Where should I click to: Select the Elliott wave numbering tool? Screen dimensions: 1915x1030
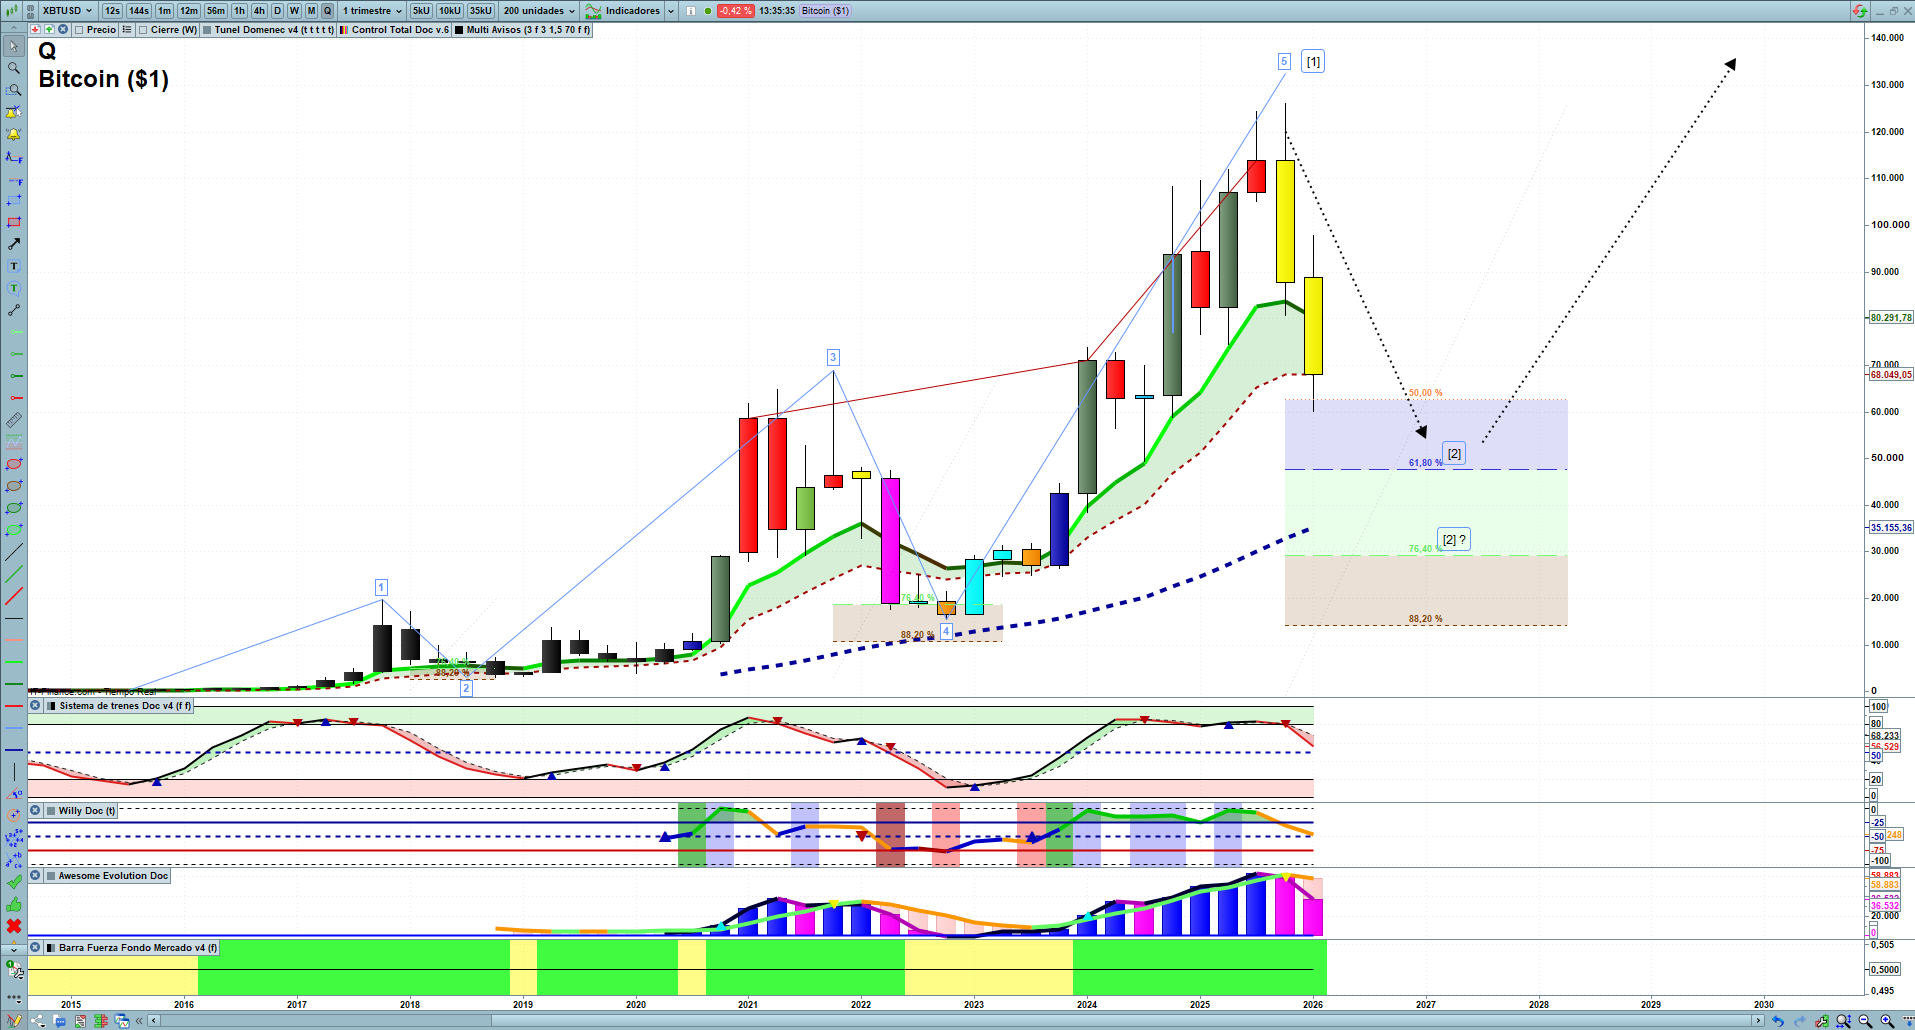(14, 838)
